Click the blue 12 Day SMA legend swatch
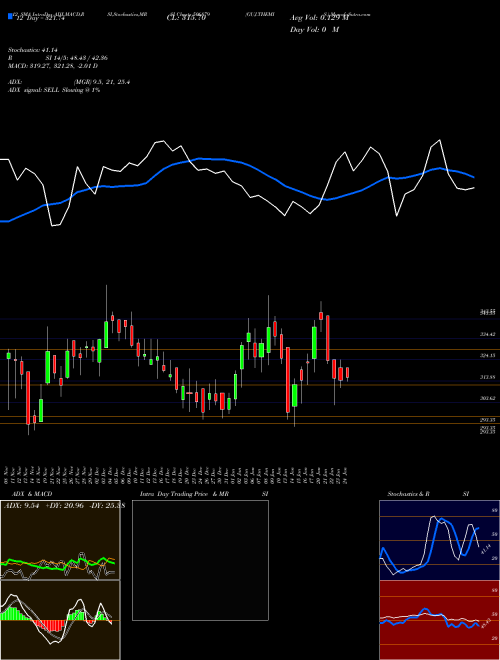Screen dimensions: 500x660 tap(10, 16)
